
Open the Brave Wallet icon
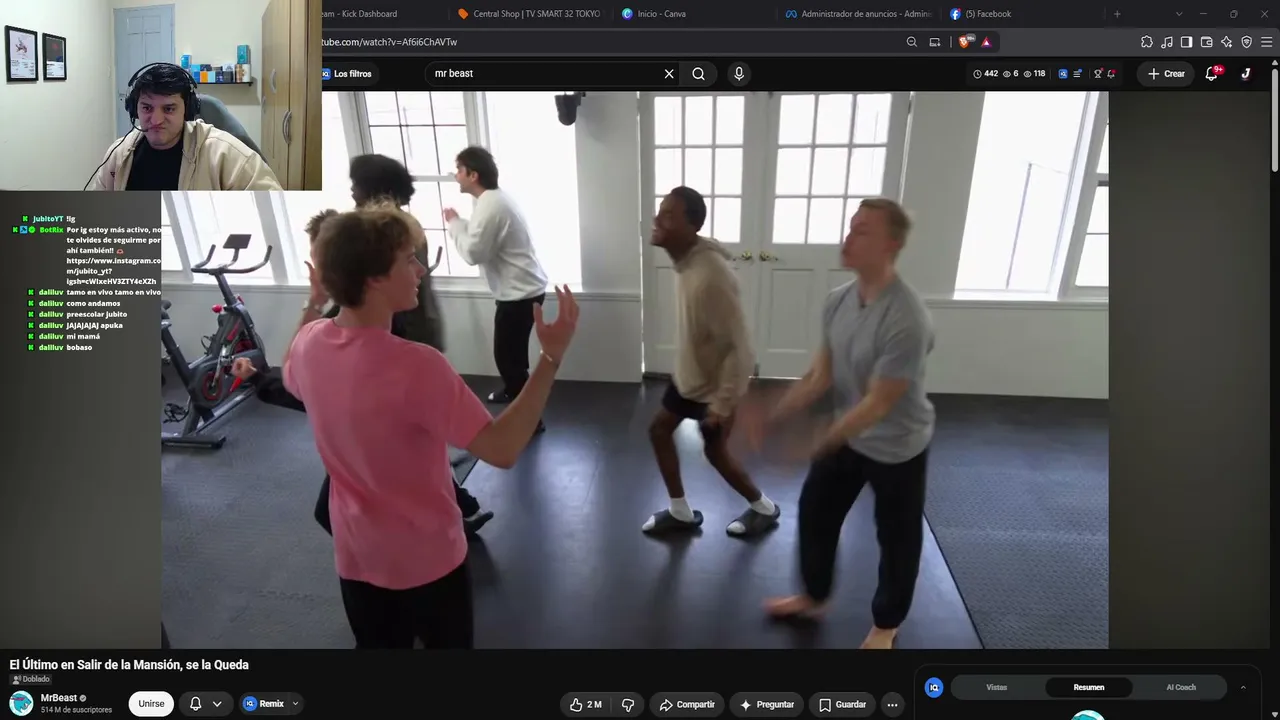(1206, 42)
